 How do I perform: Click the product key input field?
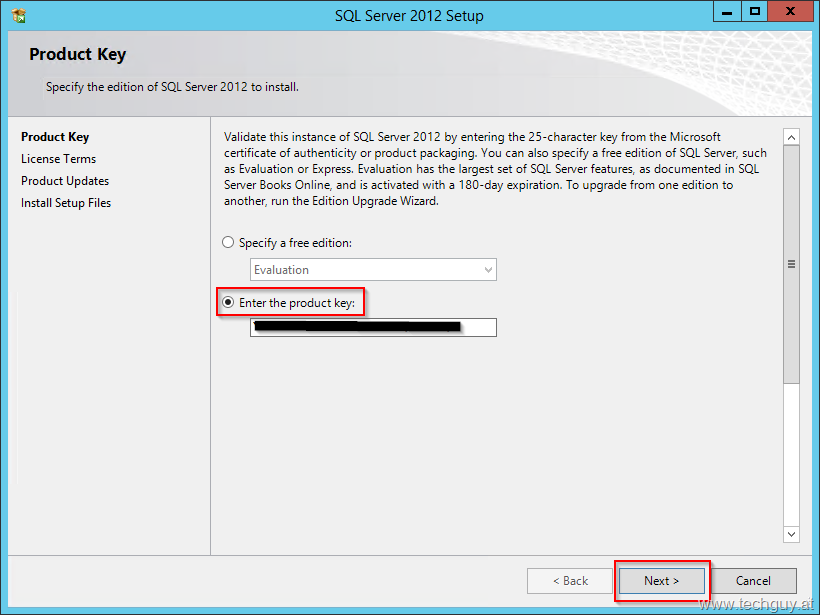tap(373, 327)
